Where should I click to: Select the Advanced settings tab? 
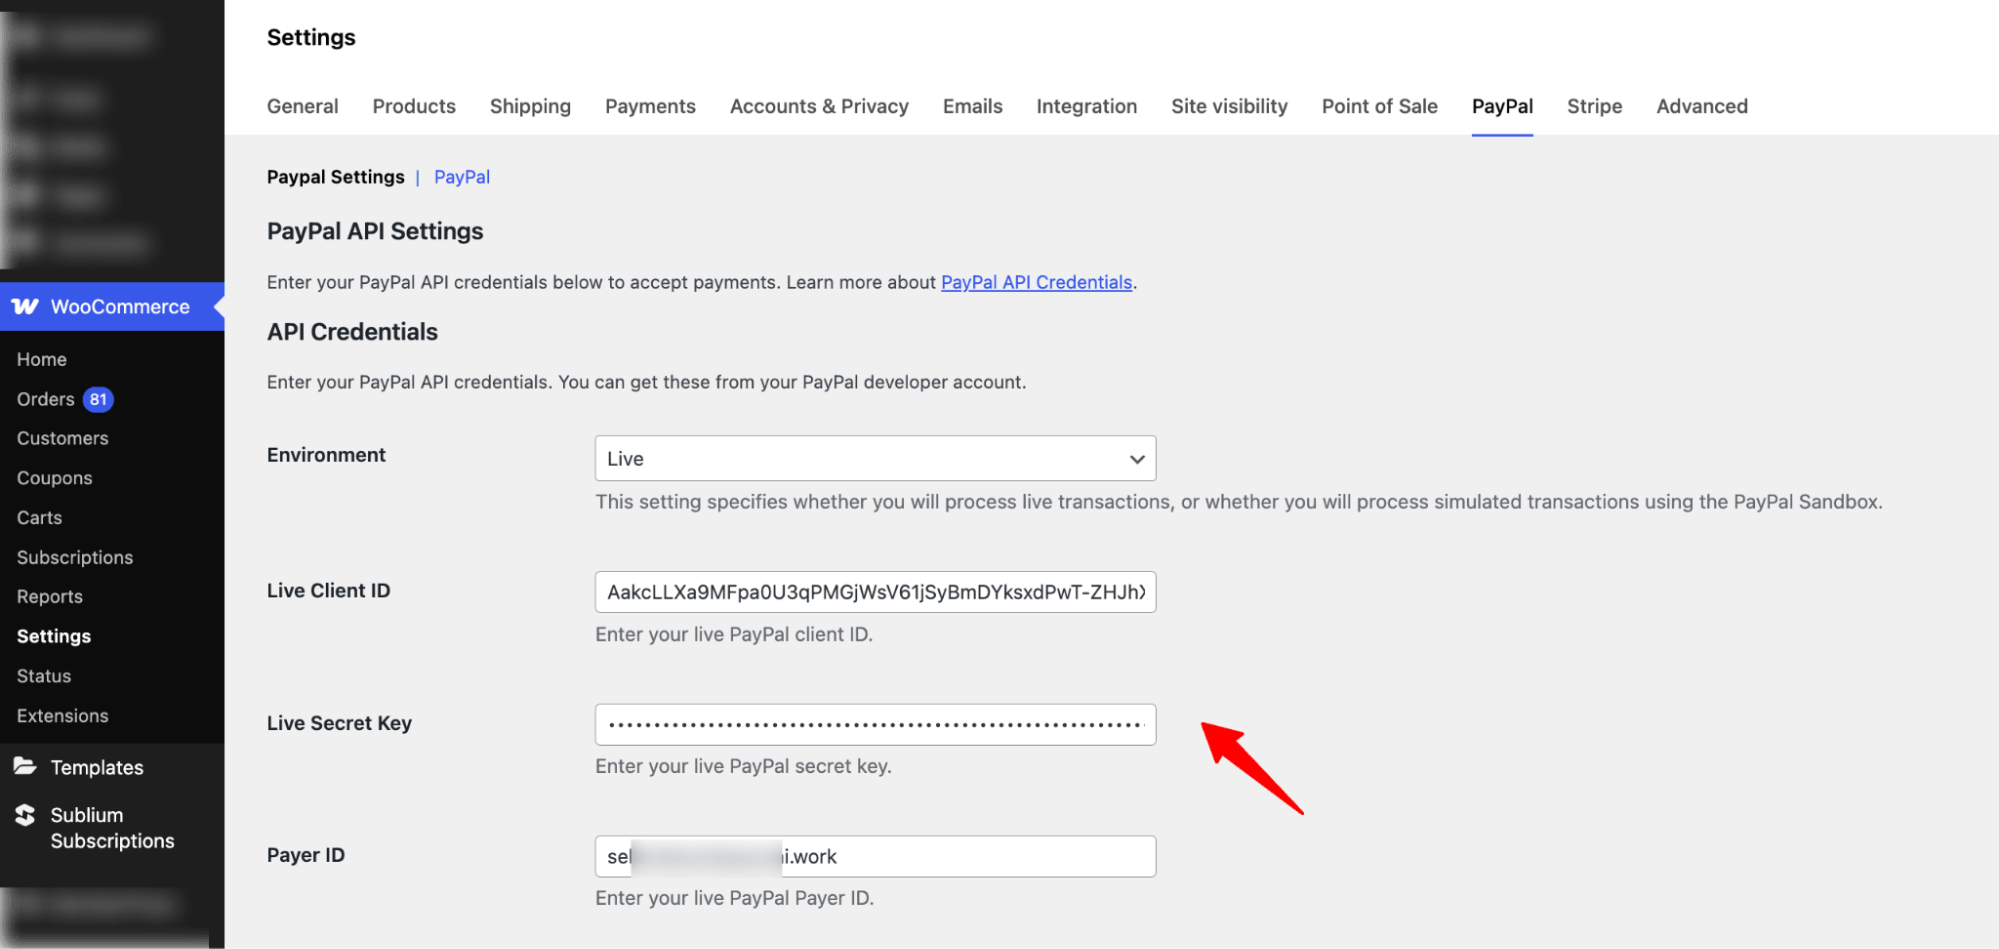click(x=1701, y=106)
